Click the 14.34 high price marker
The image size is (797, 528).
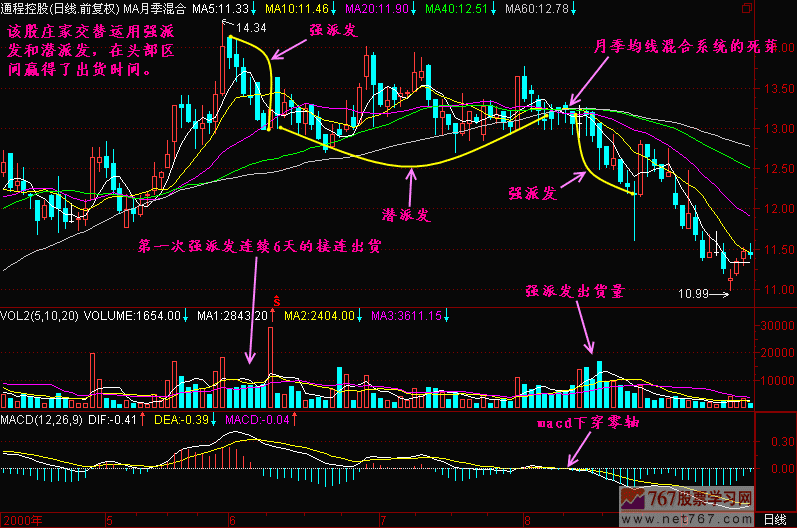pyautogui.click(x=251, y=27)
